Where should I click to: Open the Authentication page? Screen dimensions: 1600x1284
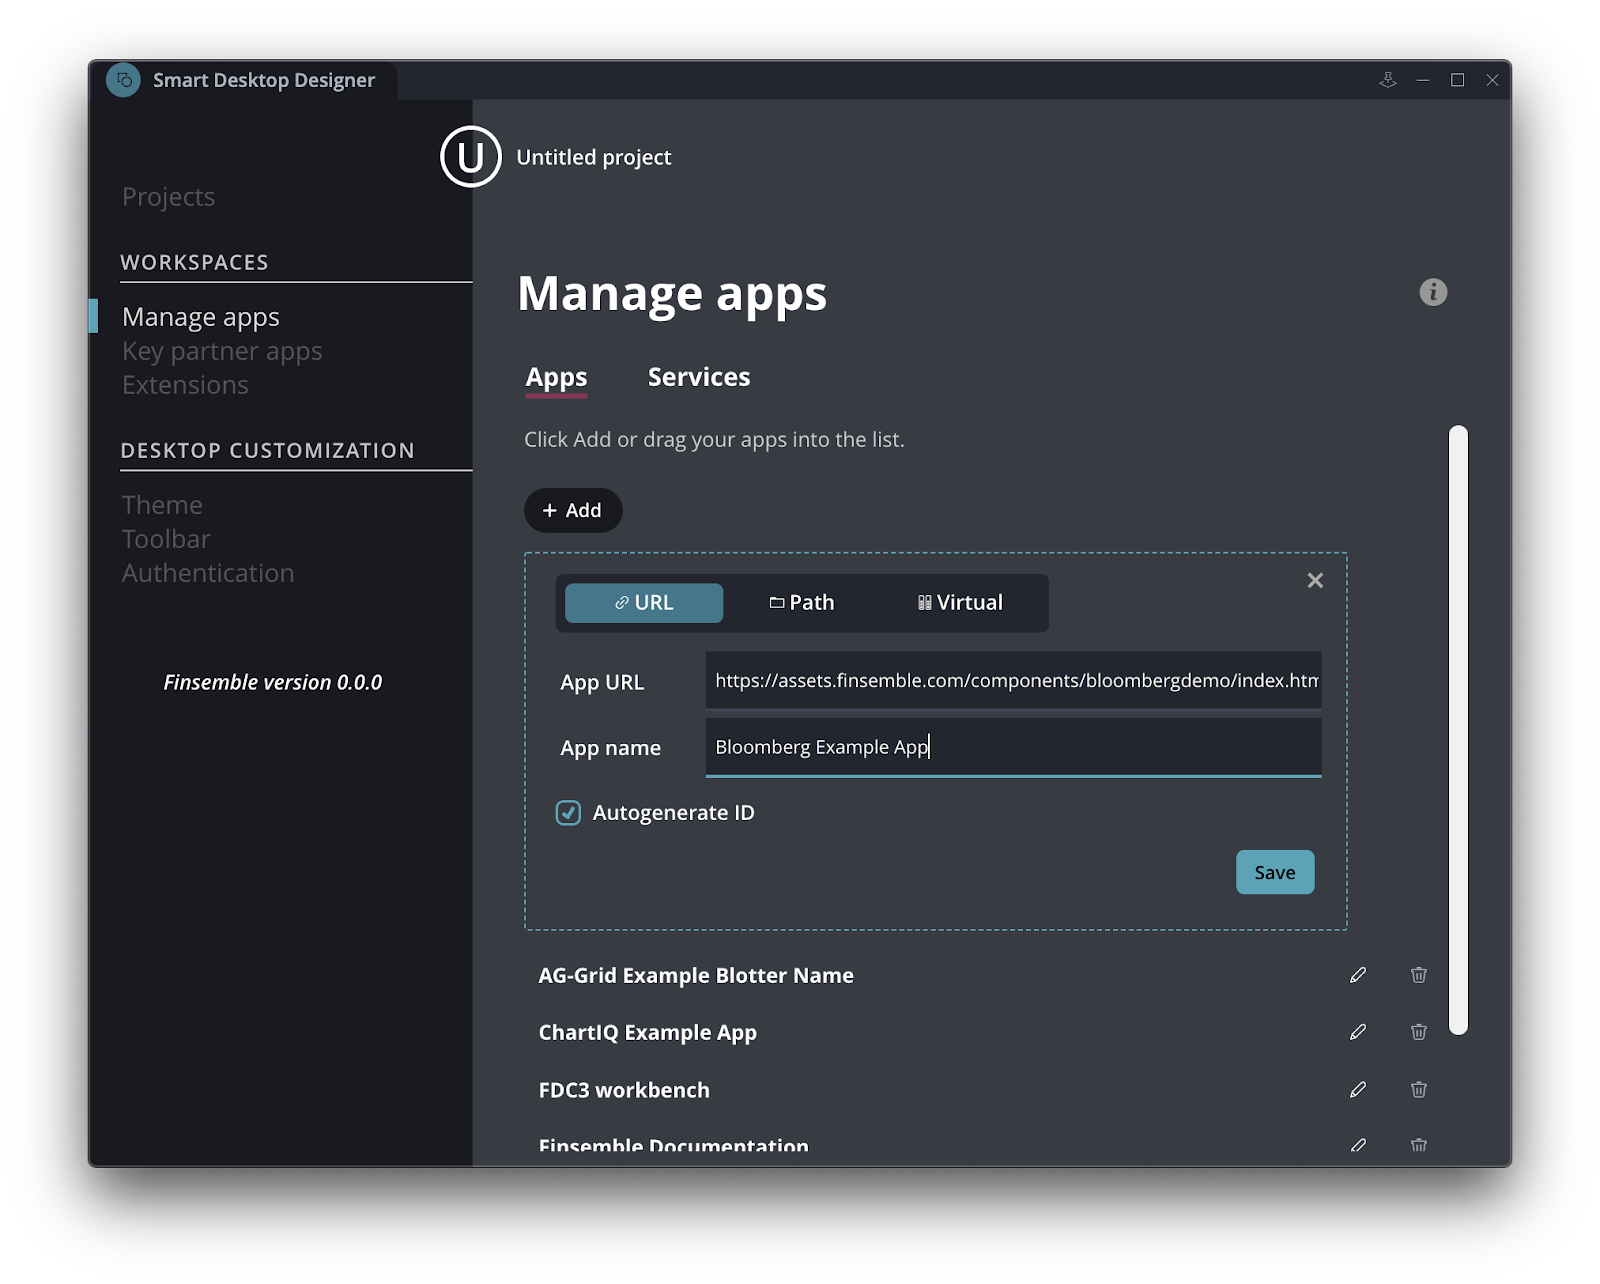pos(208,573)
